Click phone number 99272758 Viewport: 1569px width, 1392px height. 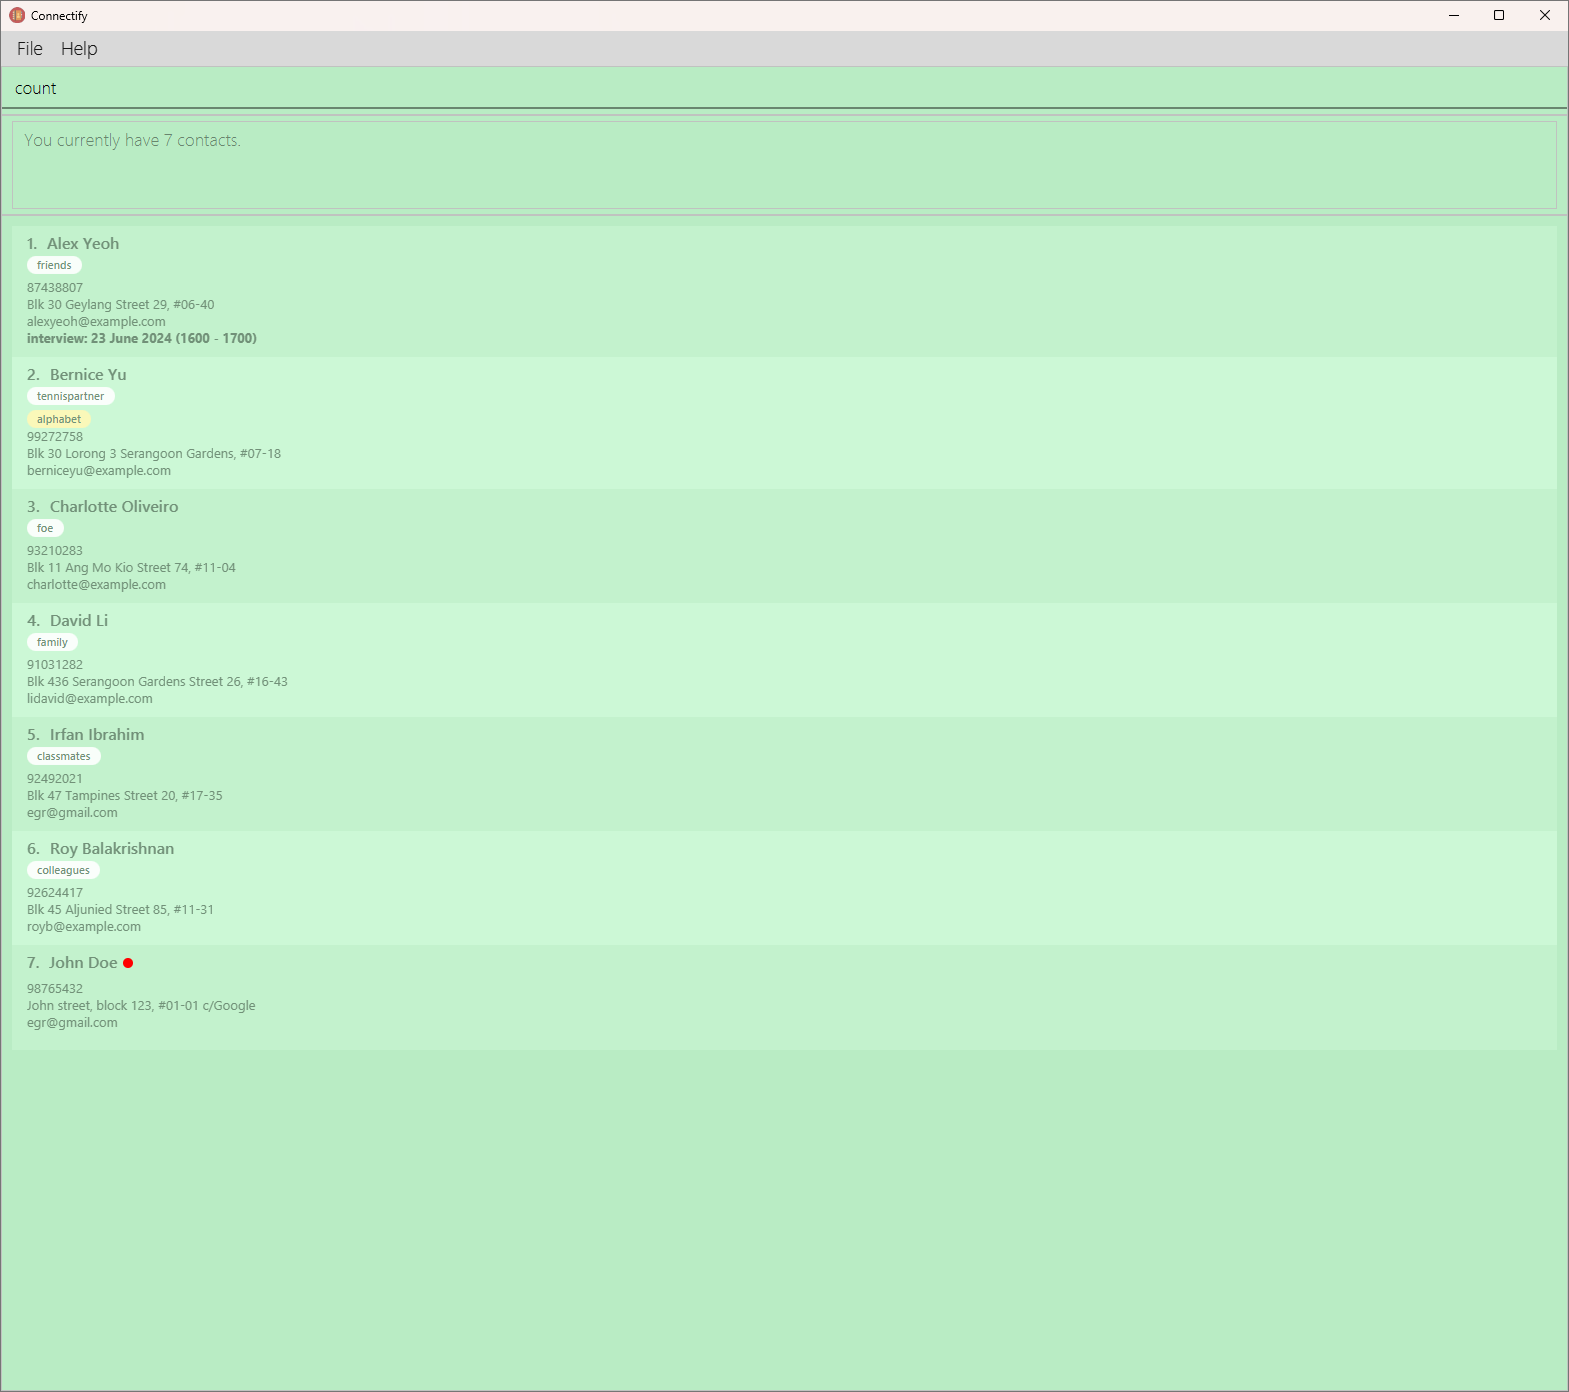[55, 437]
